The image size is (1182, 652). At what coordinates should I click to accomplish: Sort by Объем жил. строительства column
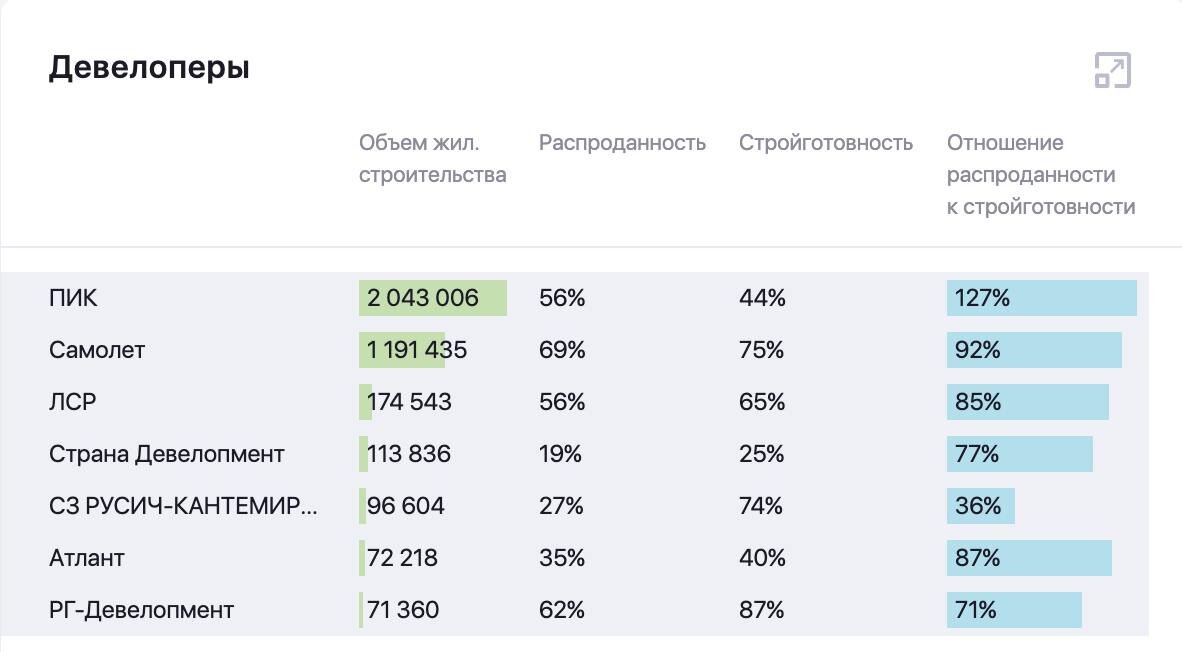[x=432, y=159]
